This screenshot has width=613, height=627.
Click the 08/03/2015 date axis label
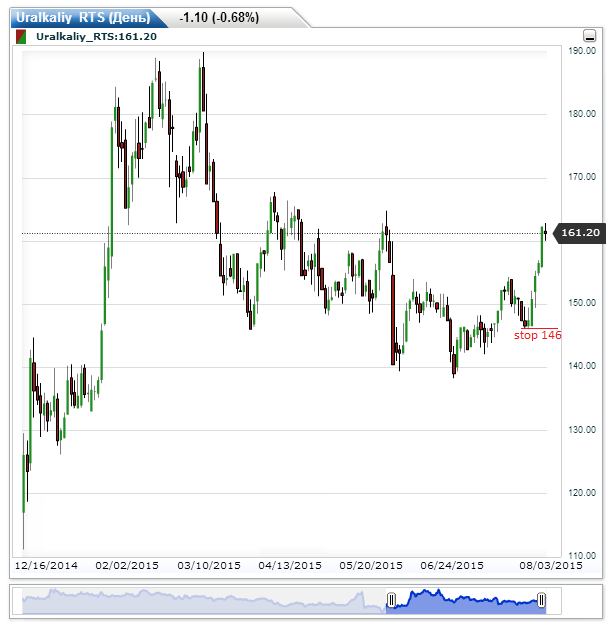point(551,566)
